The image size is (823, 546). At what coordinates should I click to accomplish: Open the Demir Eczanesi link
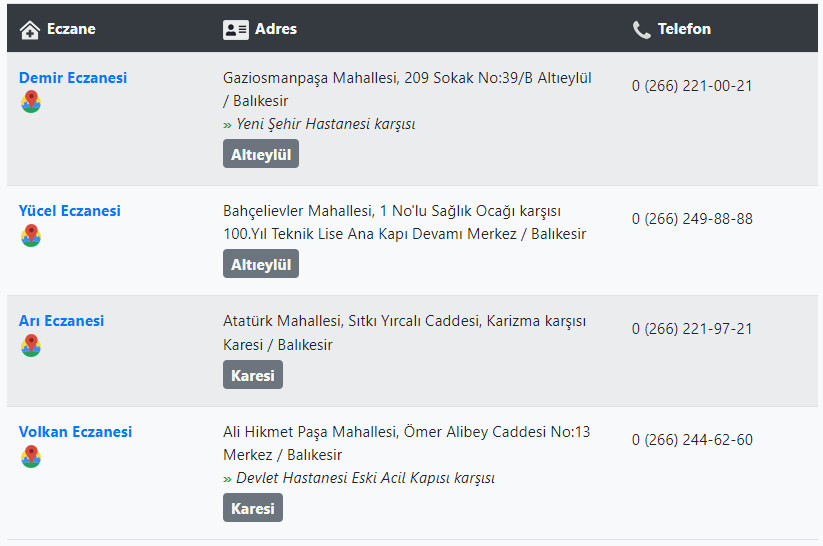73,78
